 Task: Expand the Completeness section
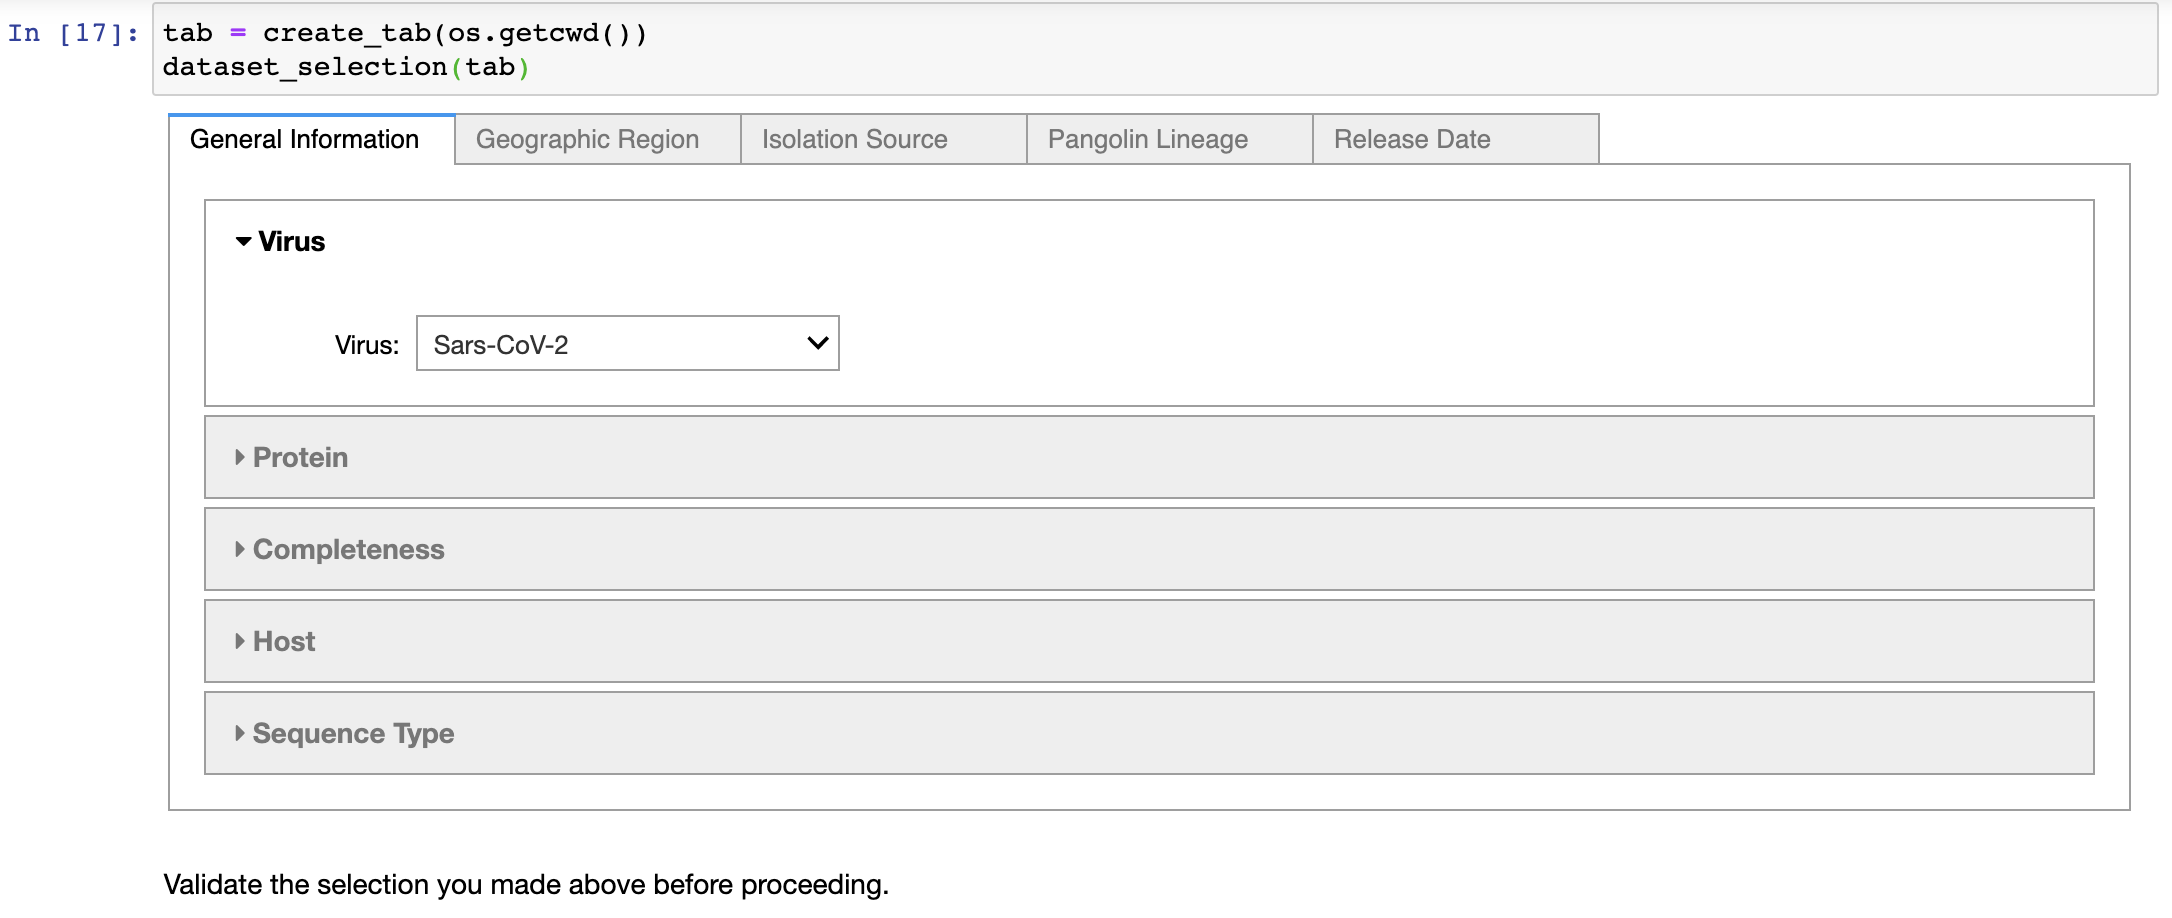(348, 549)
